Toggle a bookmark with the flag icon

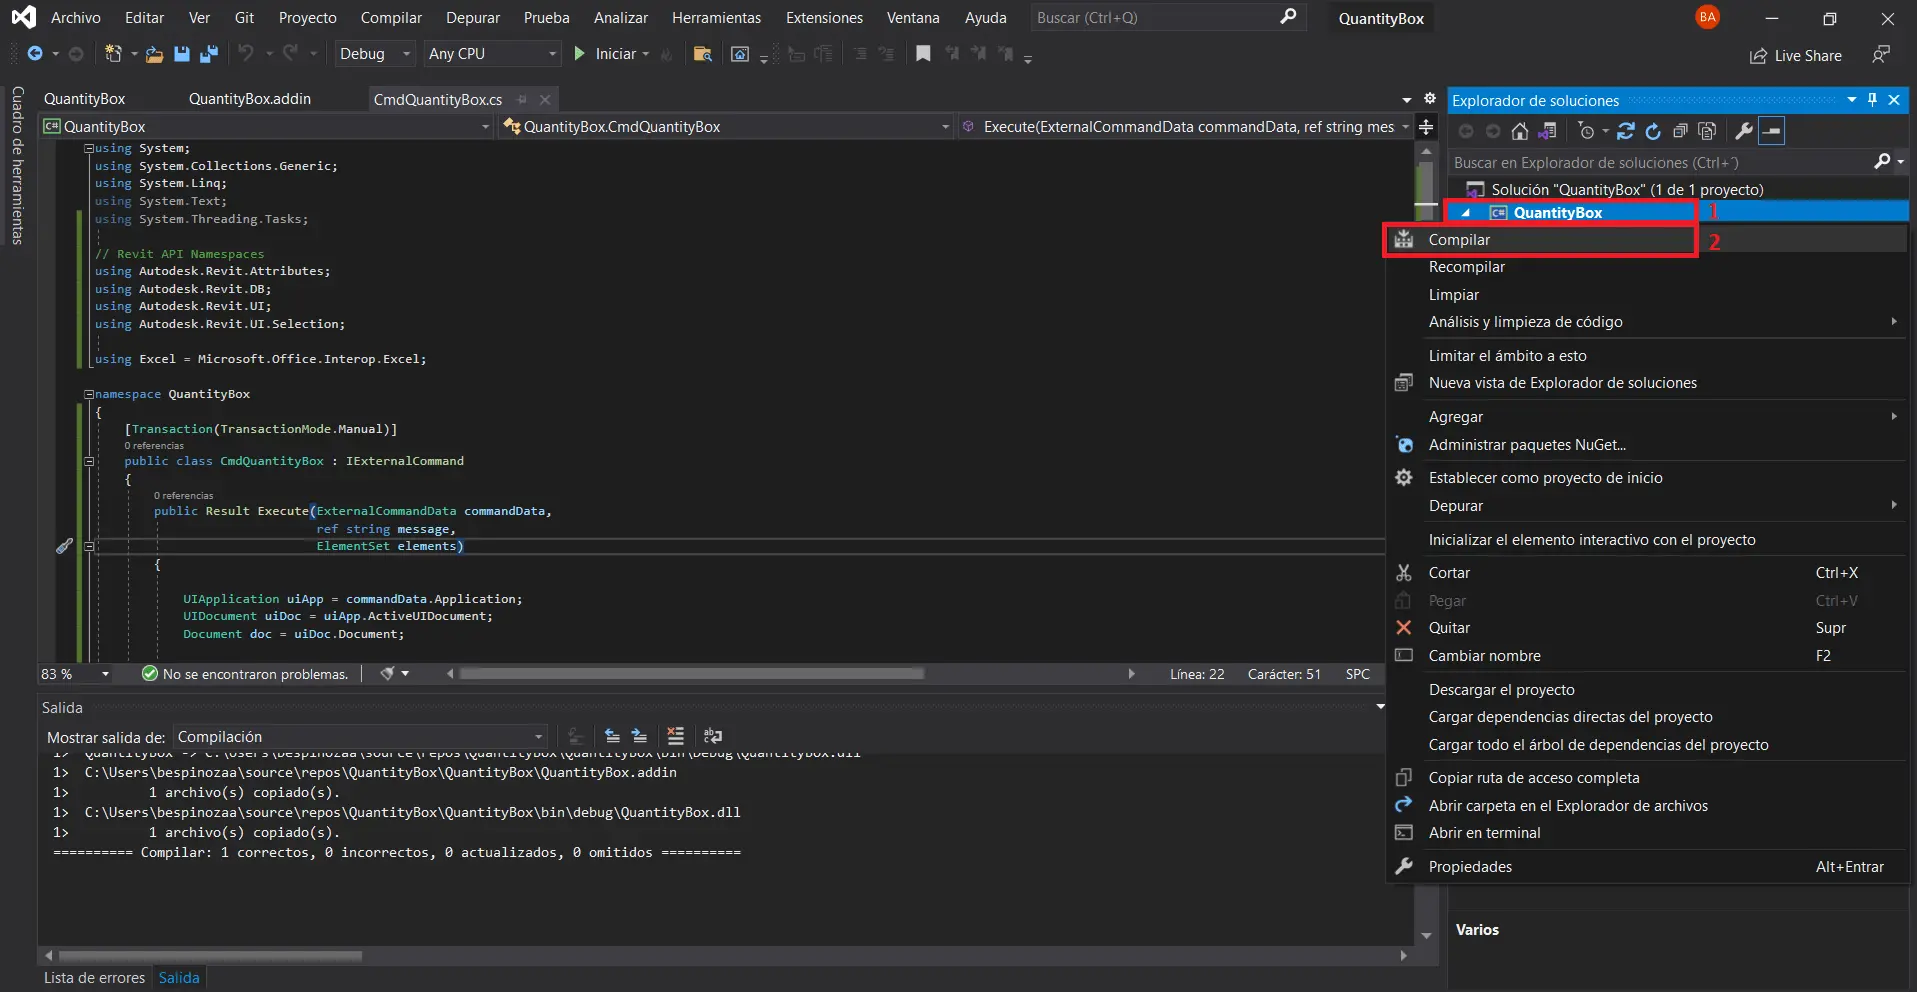tap(923, 54)
